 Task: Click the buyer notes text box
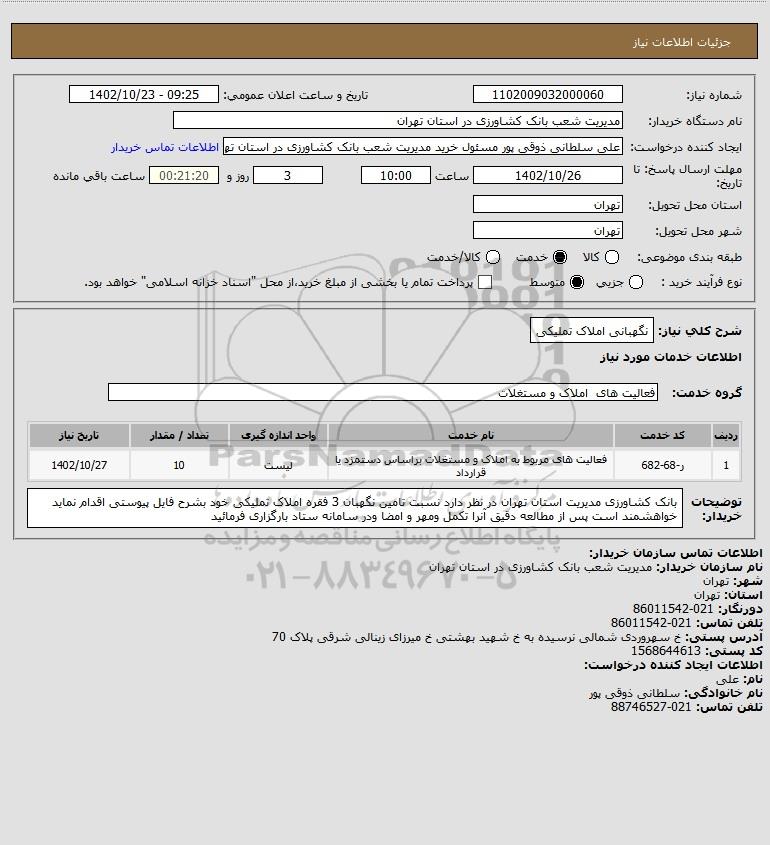click(x=355, y=508)
